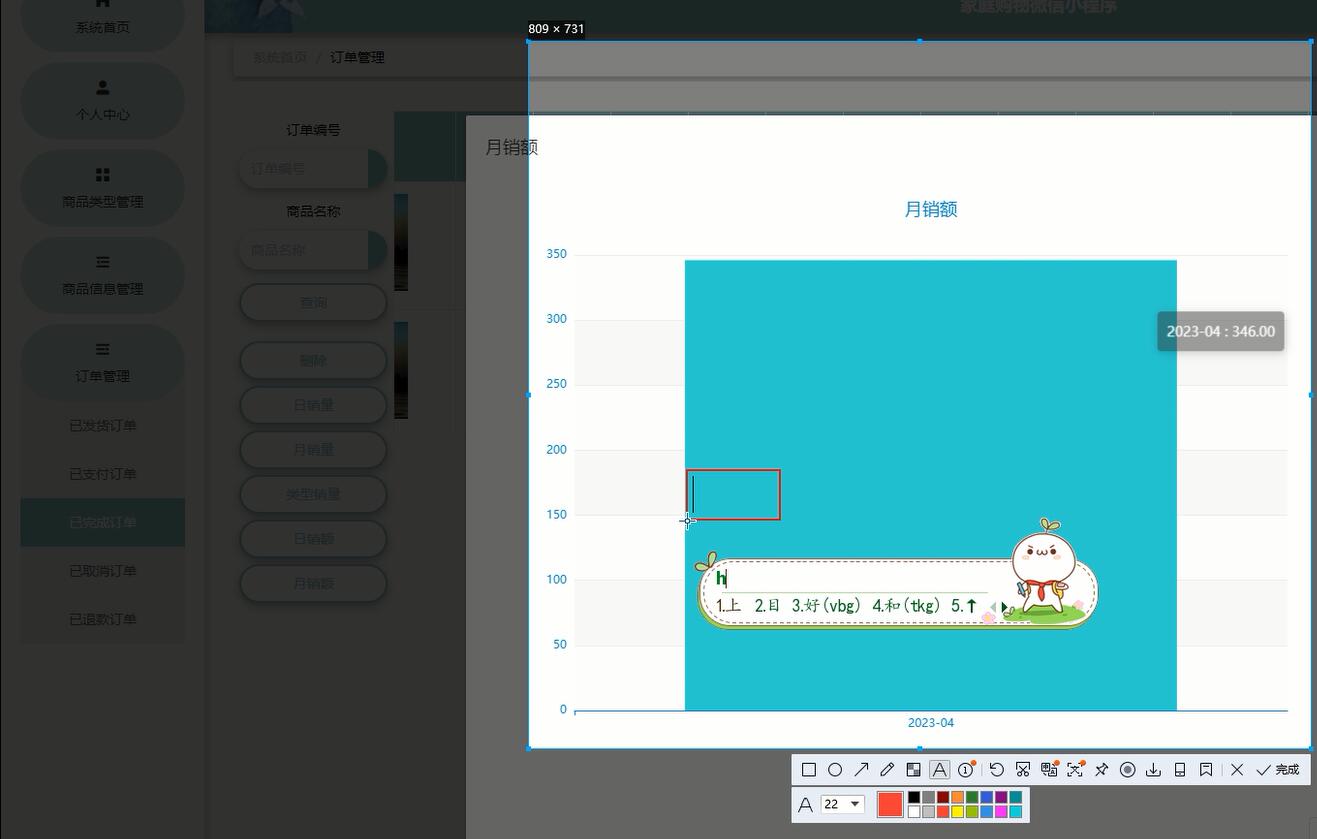The image size is (1317, 839).
Task: Select the text annotation tool
Action: click(x=939, y=769)
